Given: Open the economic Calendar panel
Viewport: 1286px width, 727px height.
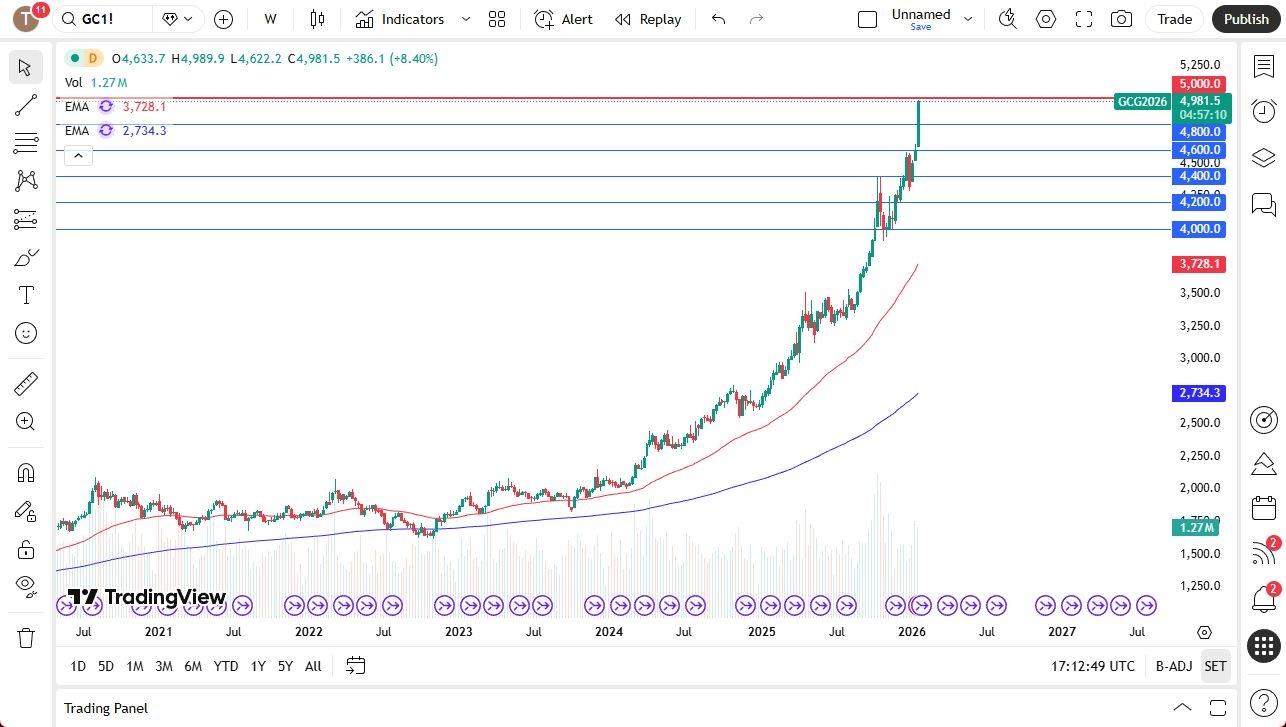Looking at the screenshot, I should click(x=1264, y=508).
